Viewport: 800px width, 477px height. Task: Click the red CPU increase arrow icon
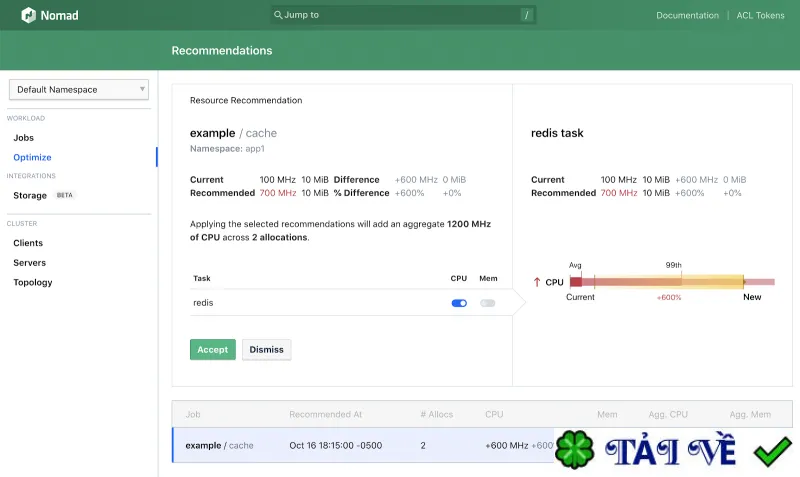(x=537, y=282)
